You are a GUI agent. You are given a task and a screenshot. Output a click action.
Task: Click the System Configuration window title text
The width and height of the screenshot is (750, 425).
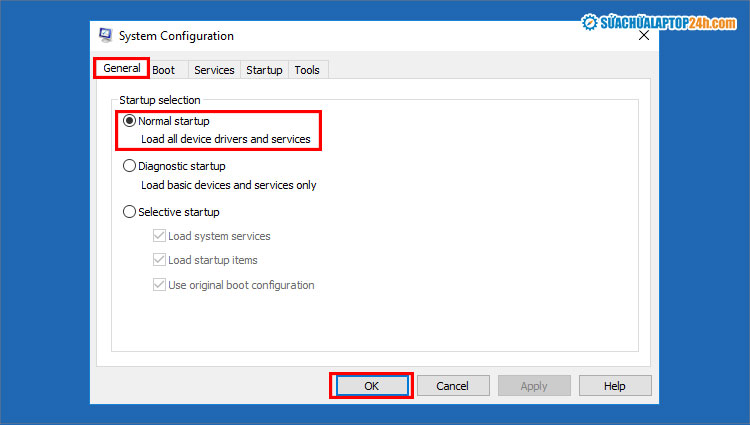click(x=176, y=36)
